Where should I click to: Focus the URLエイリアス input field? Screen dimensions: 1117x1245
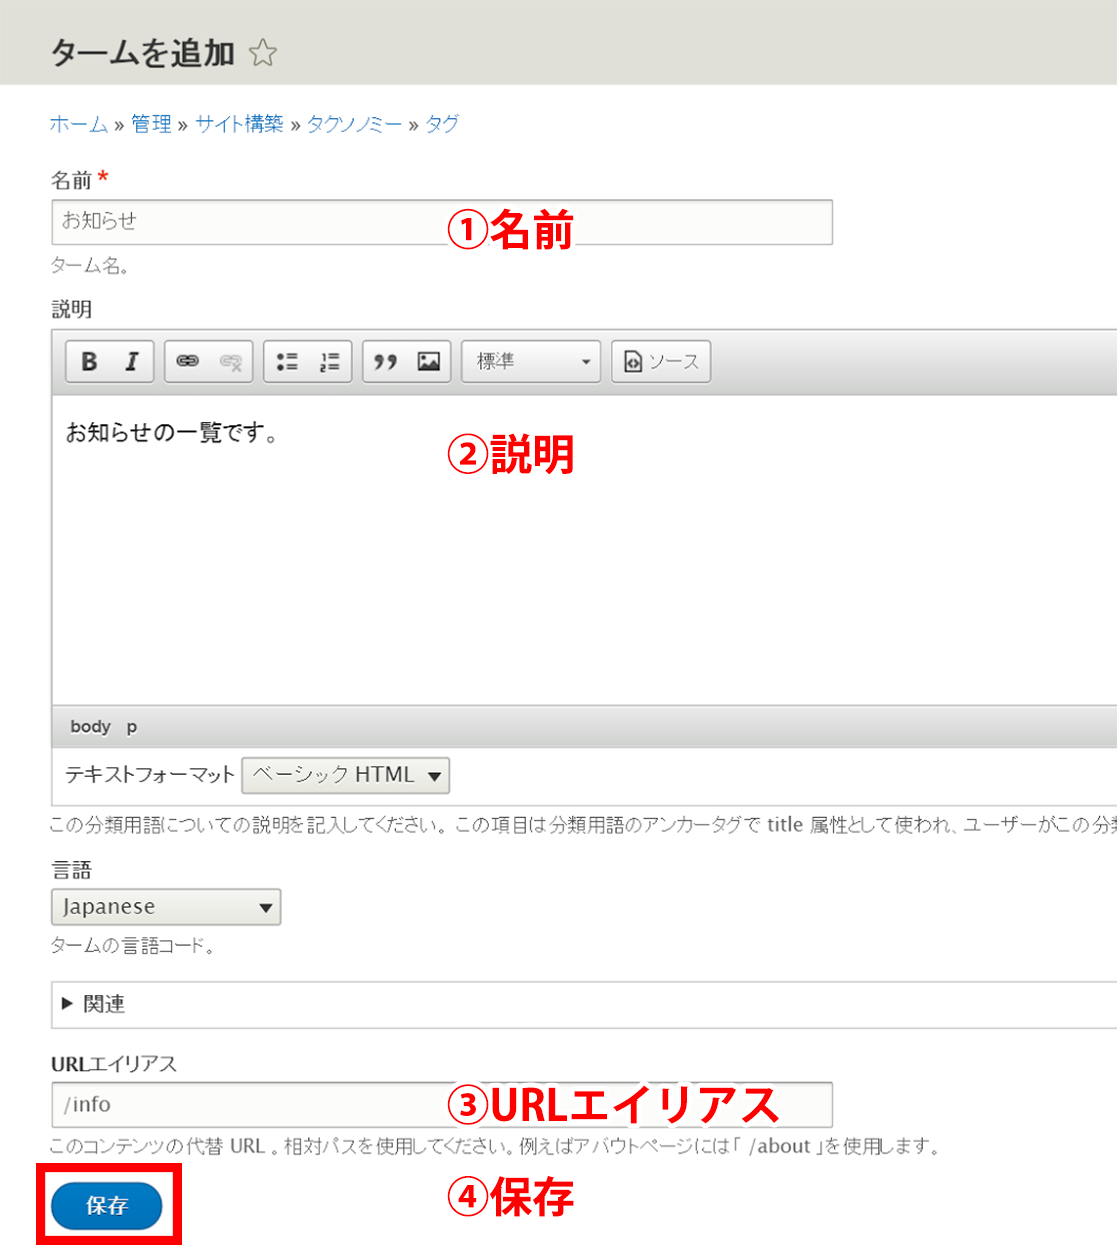point(442,1105)
